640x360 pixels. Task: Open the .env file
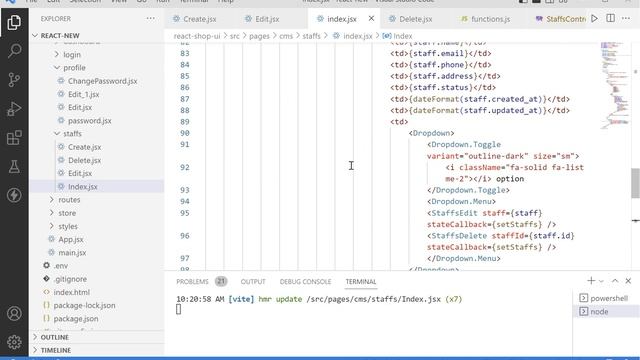(97, 266)
